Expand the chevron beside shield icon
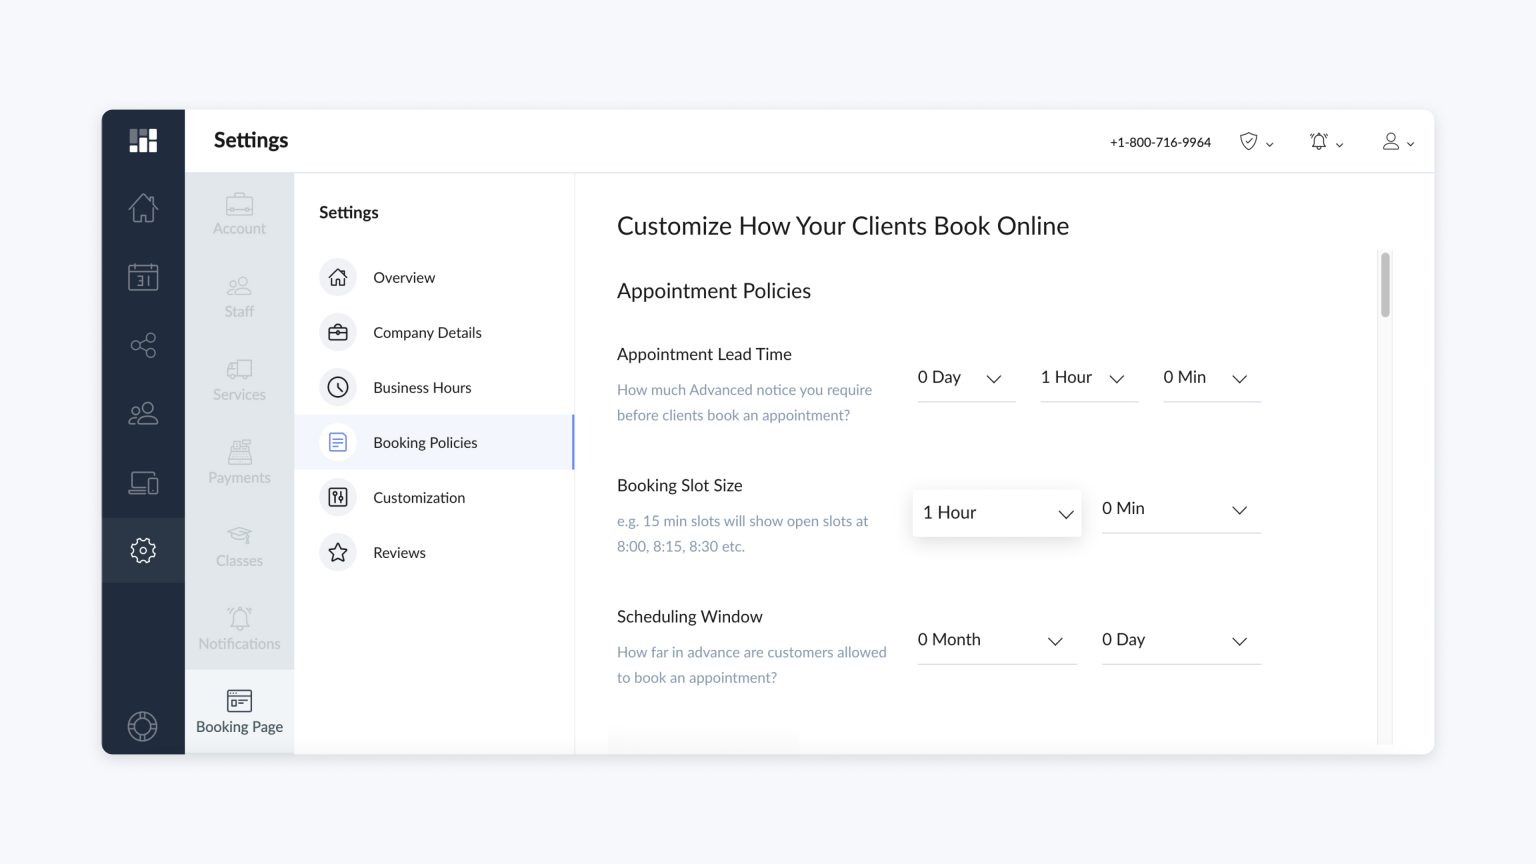 1270,145
